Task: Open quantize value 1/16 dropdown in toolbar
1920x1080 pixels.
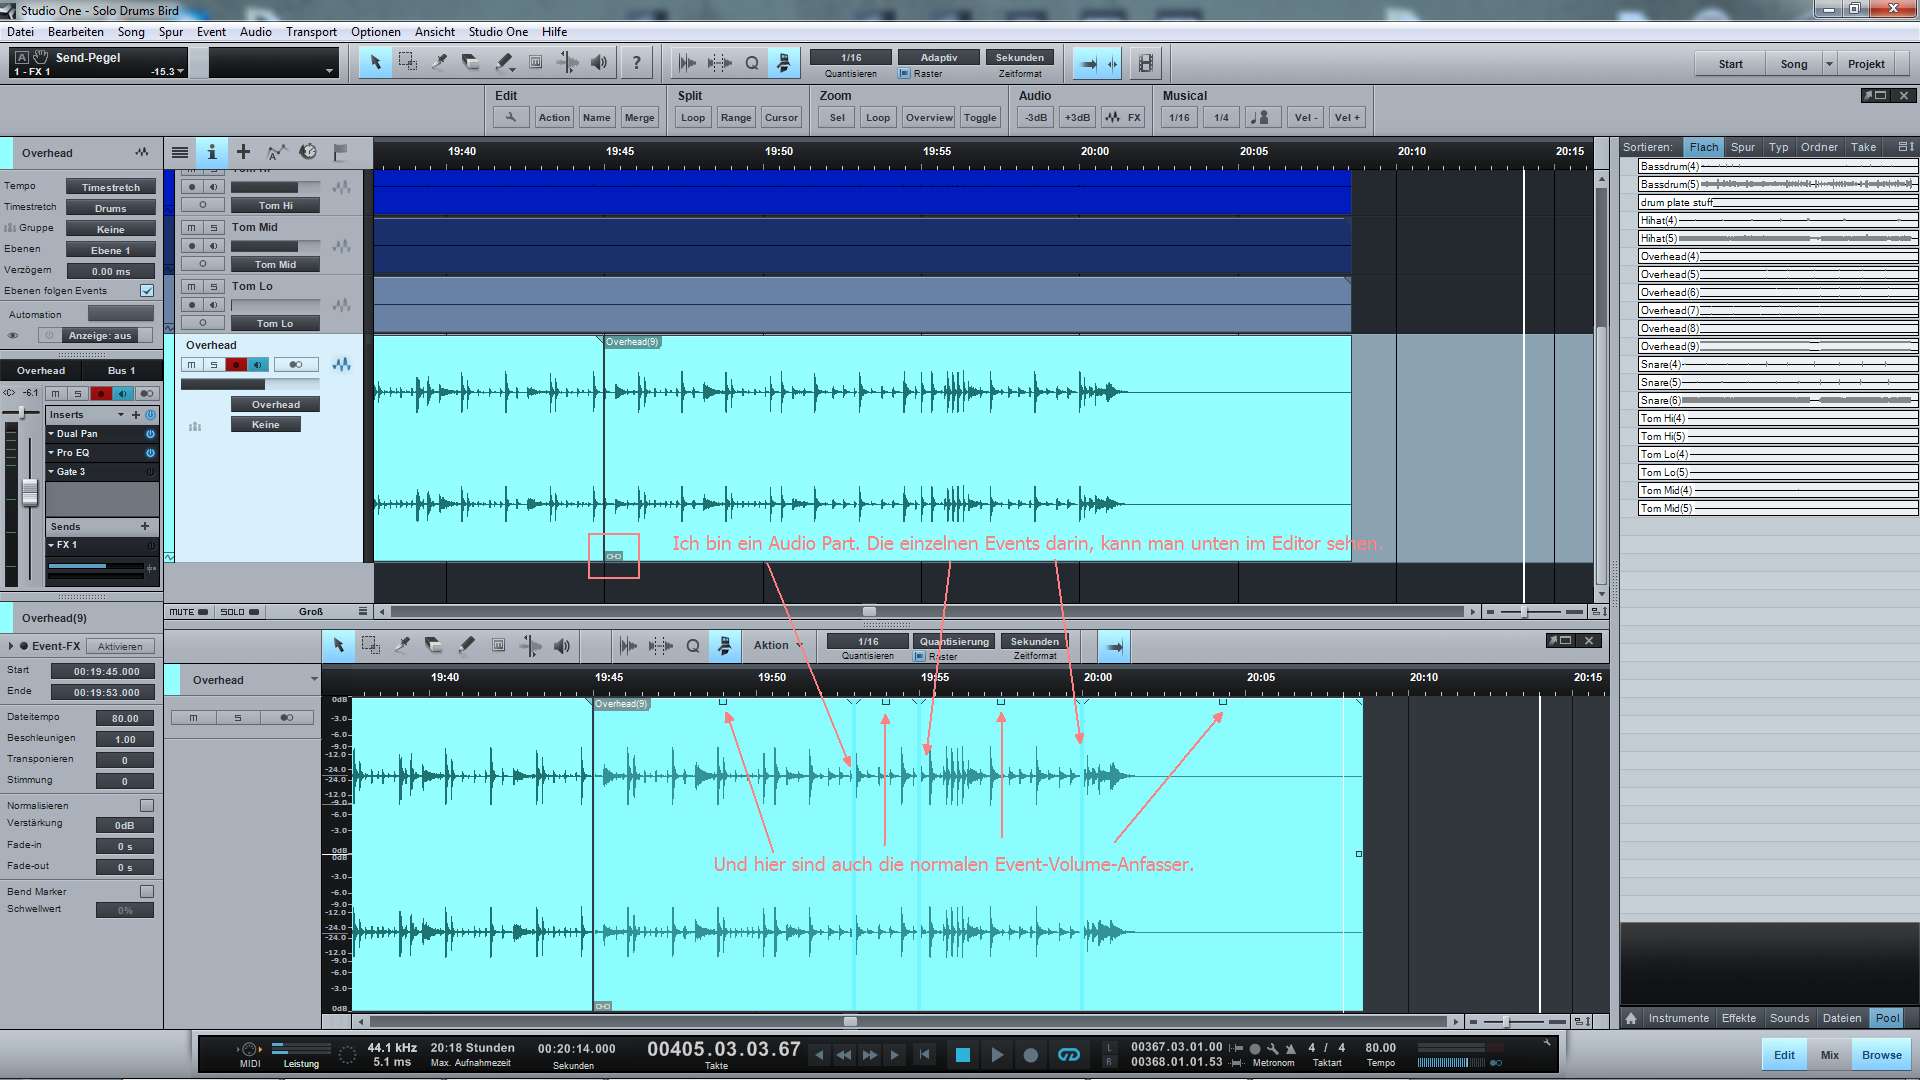Action: [x=851, y=58]
